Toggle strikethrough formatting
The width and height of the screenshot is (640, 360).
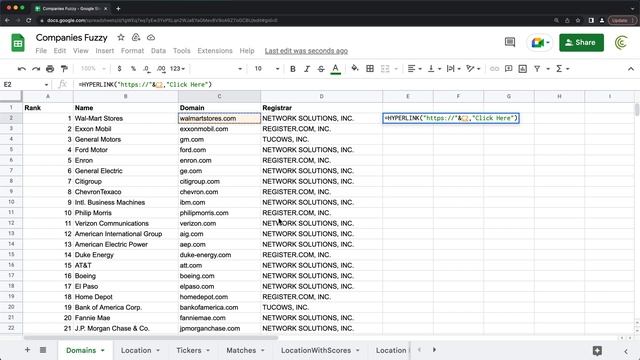(321, 69)
